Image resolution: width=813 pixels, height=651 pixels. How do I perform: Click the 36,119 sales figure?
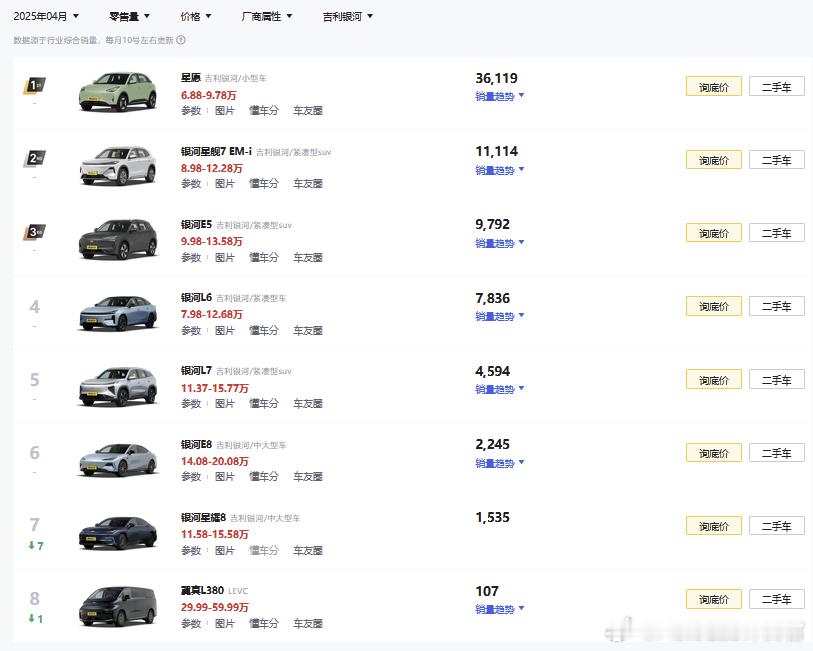[x=496, y=78]
